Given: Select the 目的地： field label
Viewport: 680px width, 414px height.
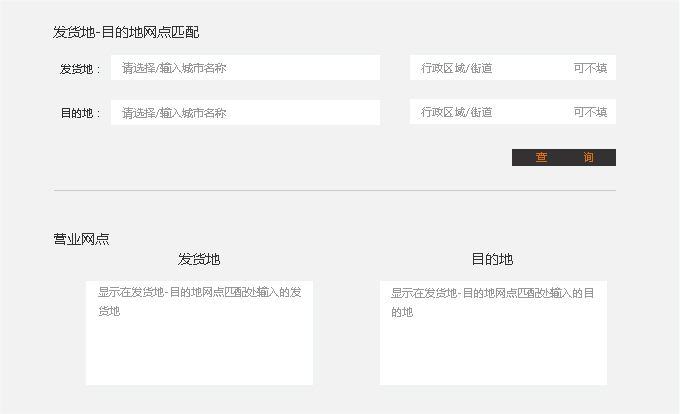Looking at the screenshot, I should coord(80,113).
